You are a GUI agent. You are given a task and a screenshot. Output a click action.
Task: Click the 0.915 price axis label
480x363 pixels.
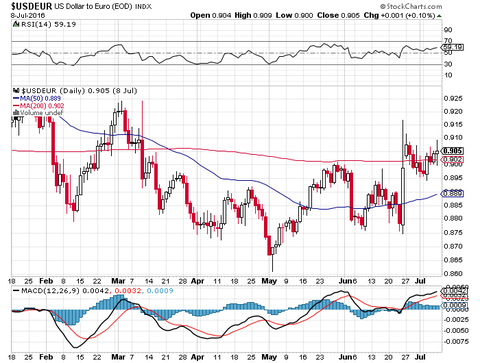click(x=453, y=124)
